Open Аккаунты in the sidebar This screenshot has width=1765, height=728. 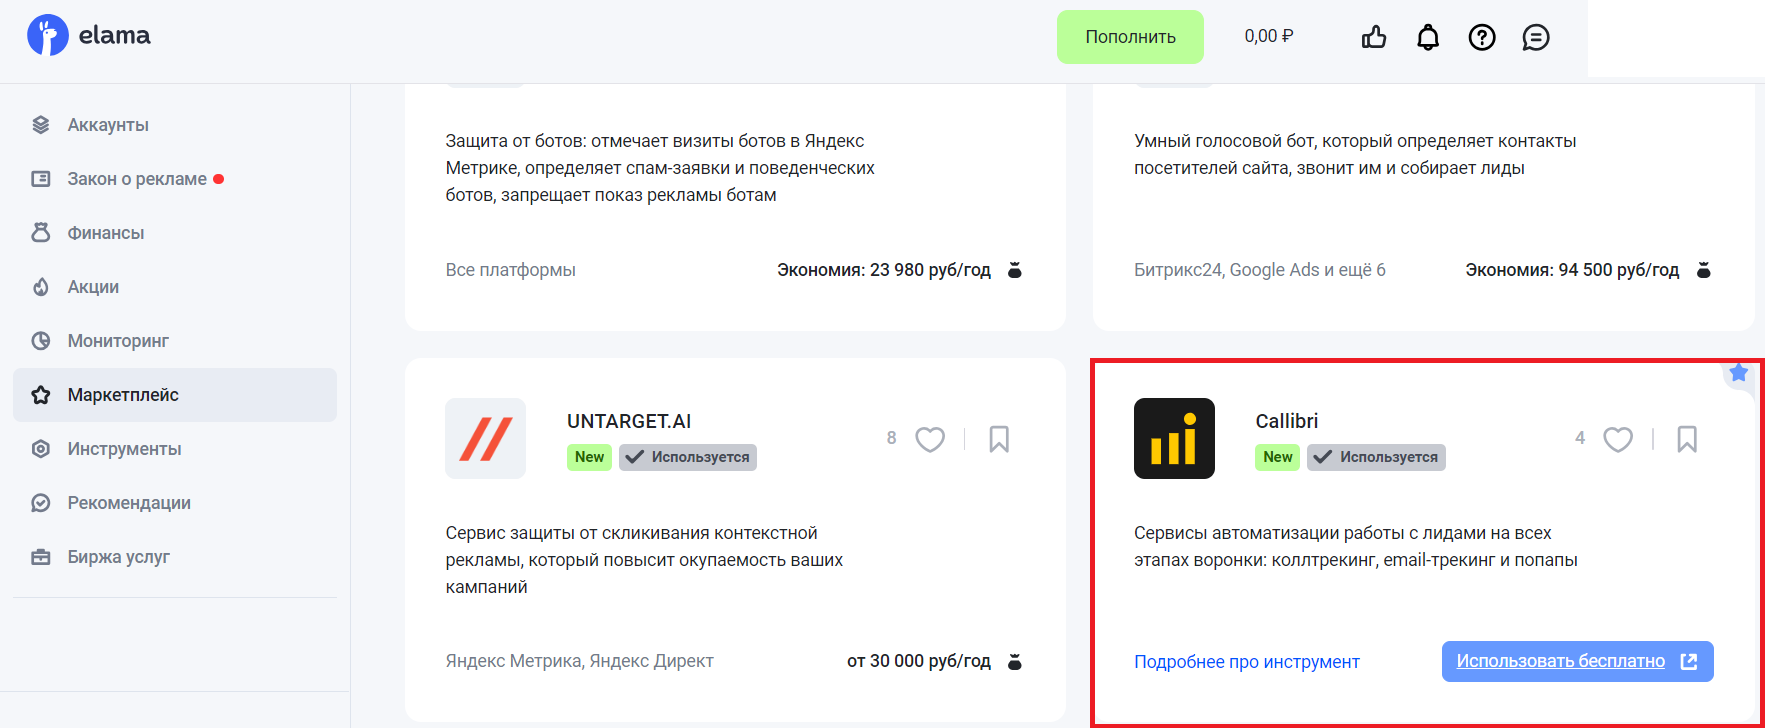175,125
